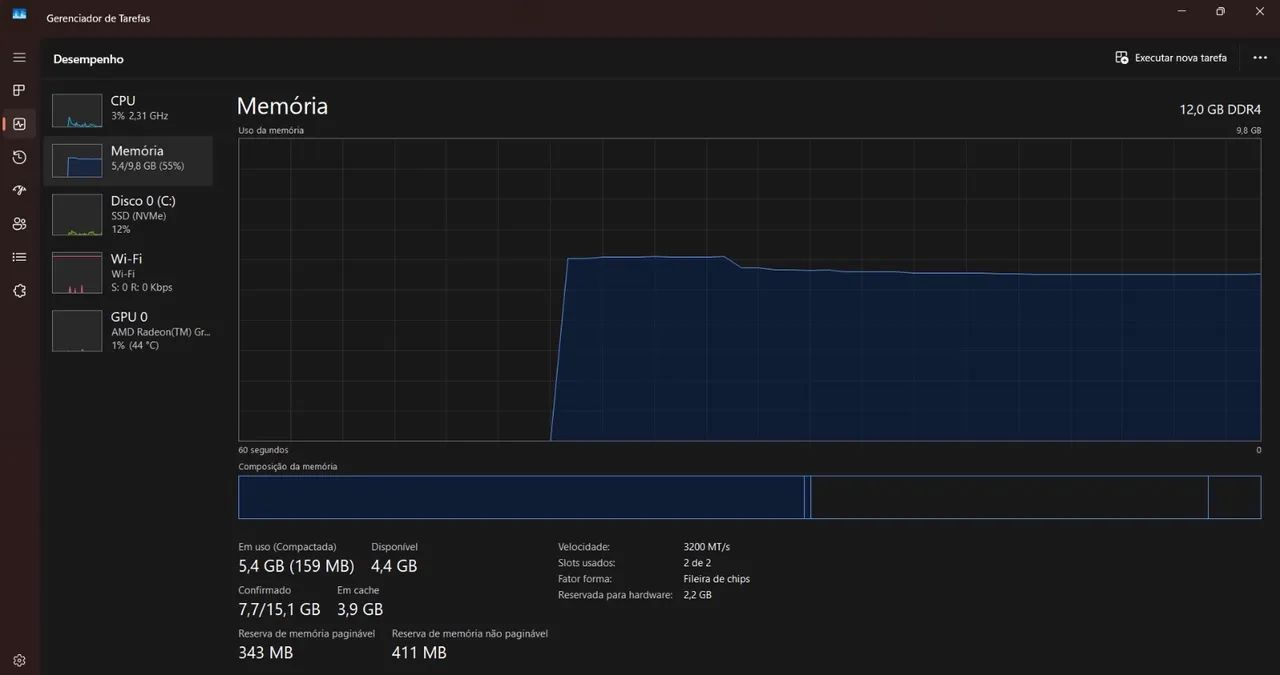The width and height of the screenshot is (1280, 675).
Task: Click the Desempenho page title
Action: coord(88,59)
